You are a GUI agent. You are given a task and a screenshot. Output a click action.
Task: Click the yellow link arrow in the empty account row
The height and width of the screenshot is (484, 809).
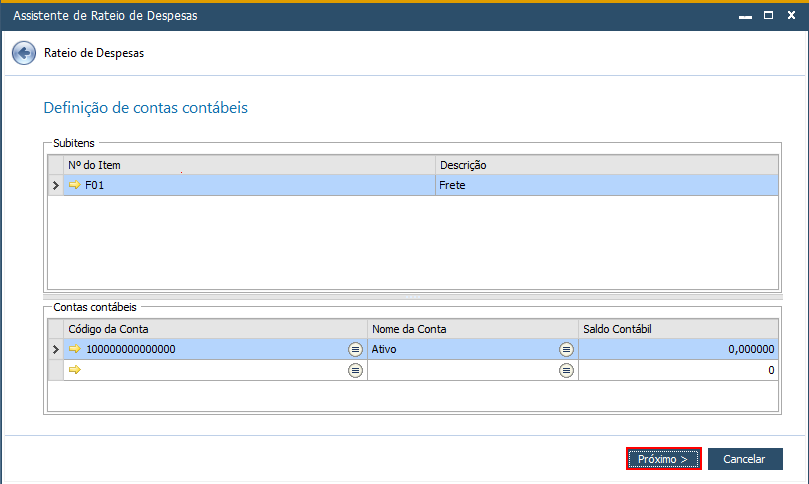pyautogui.click(x=75, y=369)
